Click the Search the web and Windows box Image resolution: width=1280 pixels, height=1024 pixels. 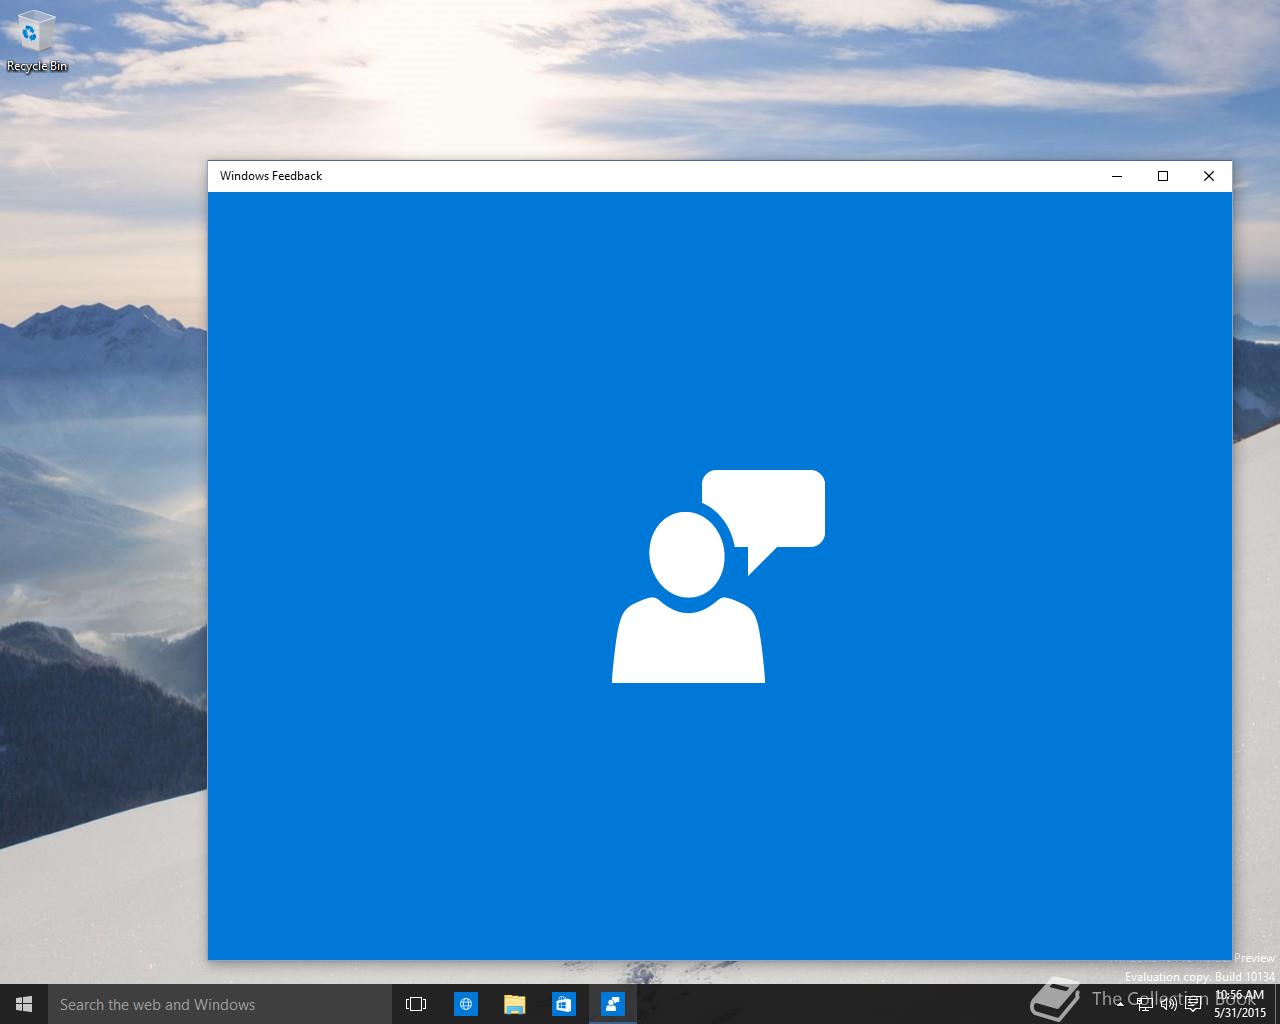[x=220, y=1004]
